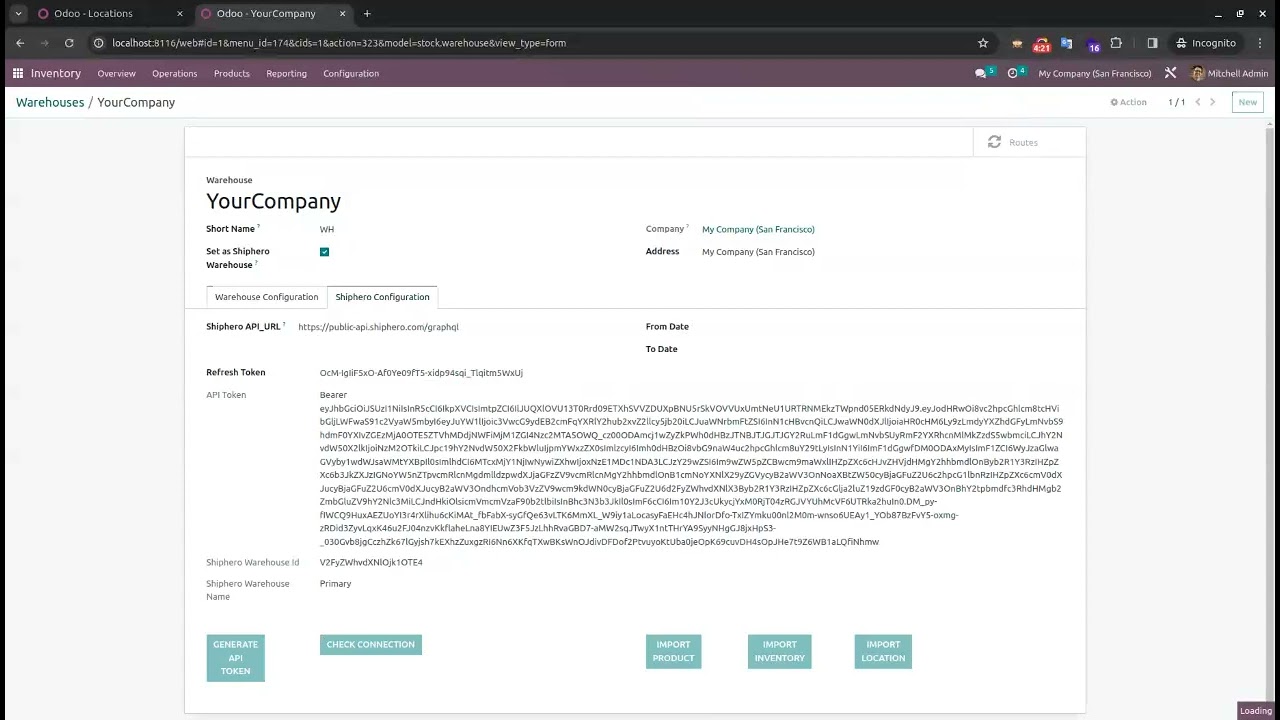Viewport: 1280px width, 720px height.
Task: Click the browser back arrow
Action: [20, 43]
